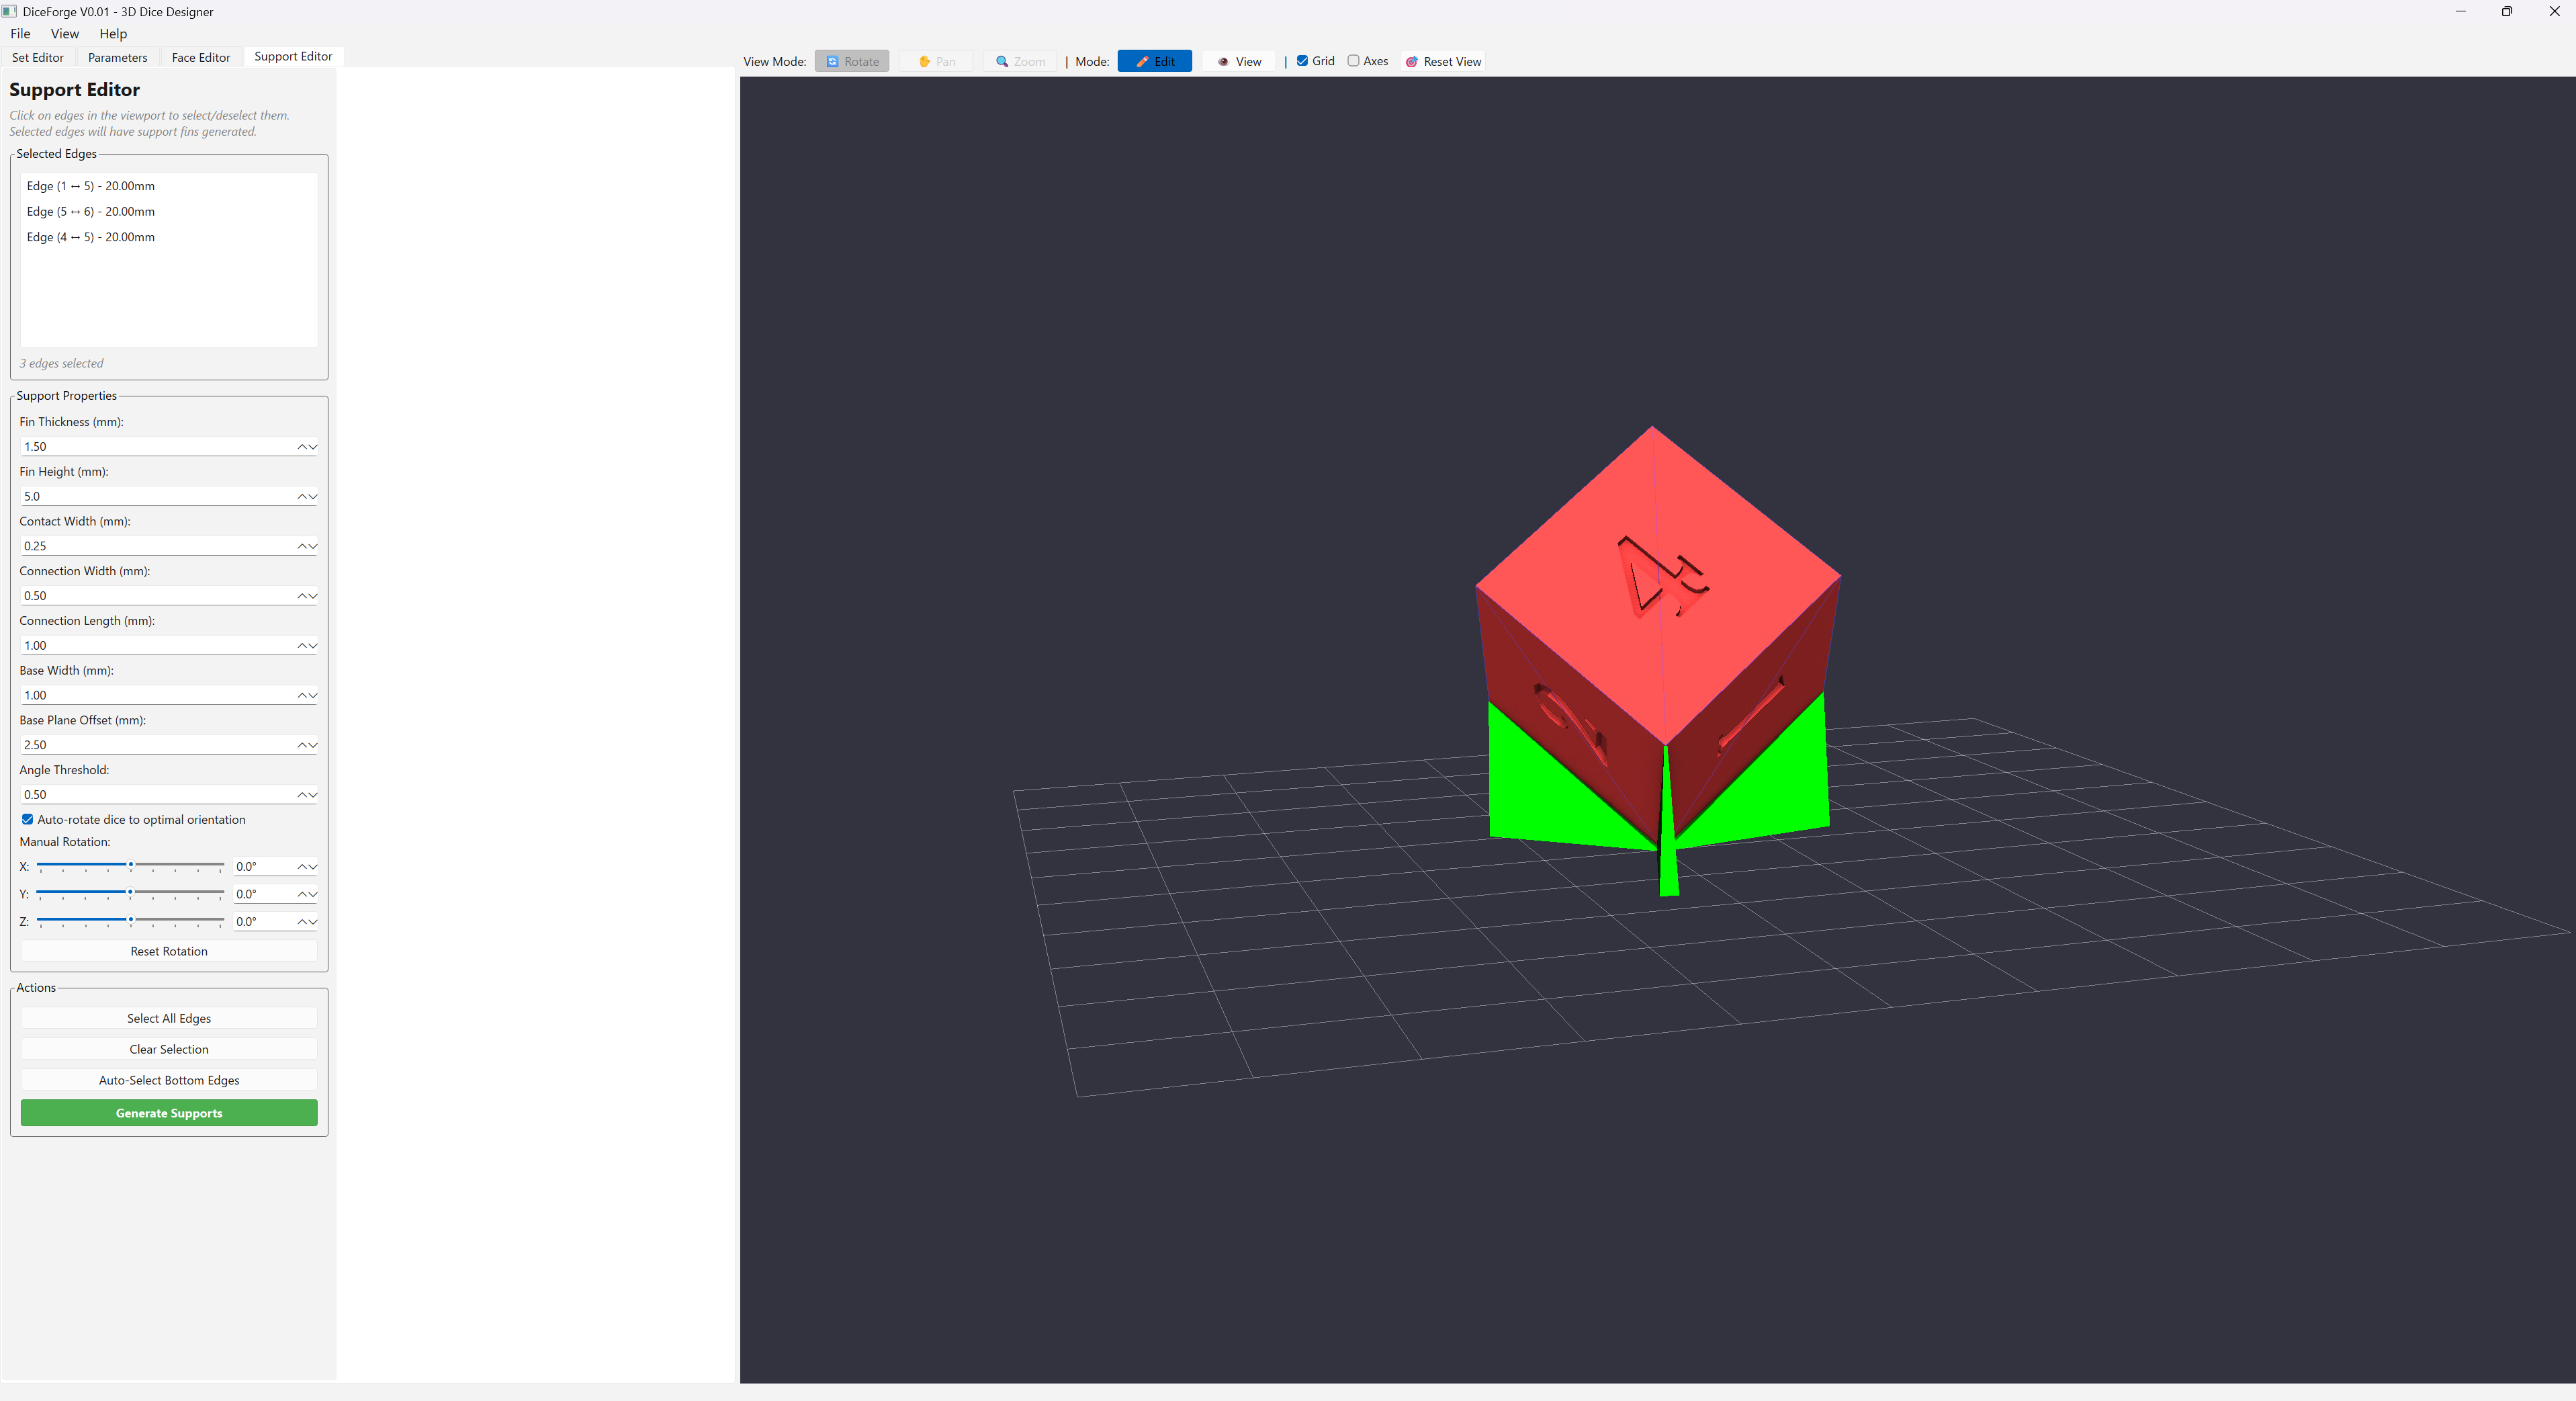
Task: Click Reset View target icon
Action: (1411, 62)
